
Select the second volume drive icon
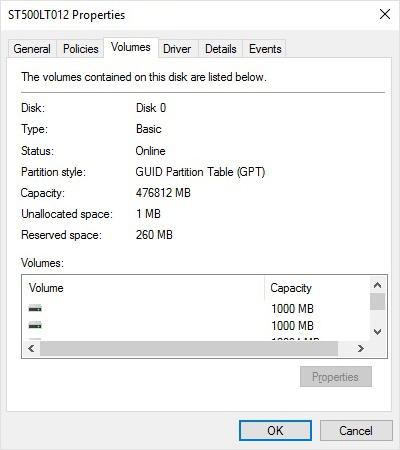pyautogui.click(x=35, y=325)
